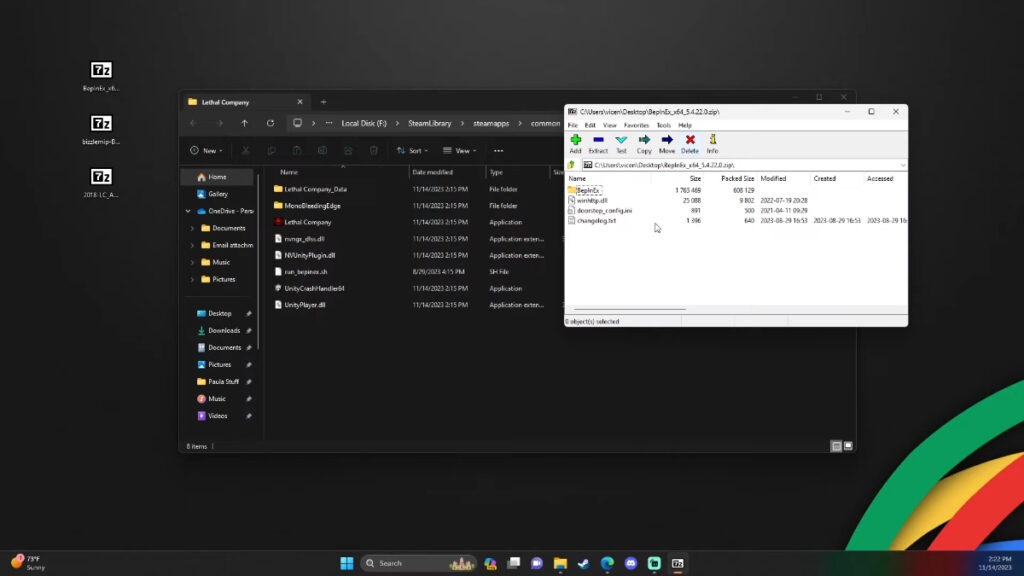Open the Windows Start menu icon
This screenshot has height=576, width=1024.
click(x=346, y=562)
